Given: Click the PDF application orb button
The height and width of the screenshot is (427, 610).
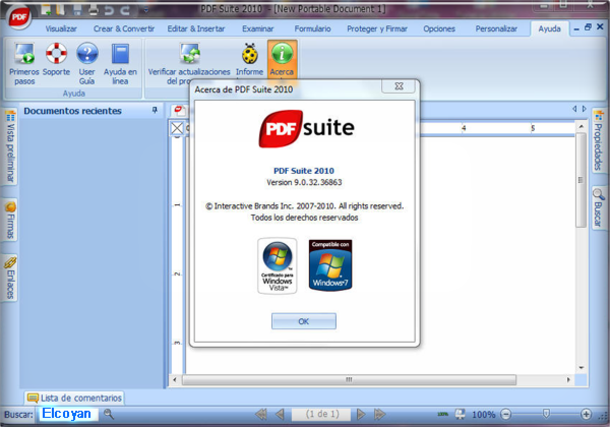Looking at the screenshot, I should pyautogui.click(x=19, y=17).
